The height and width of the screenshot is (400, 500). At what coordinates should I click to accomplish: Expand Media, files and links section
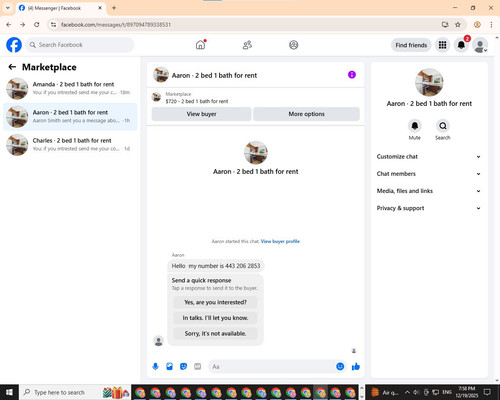[x=429, y=191]
